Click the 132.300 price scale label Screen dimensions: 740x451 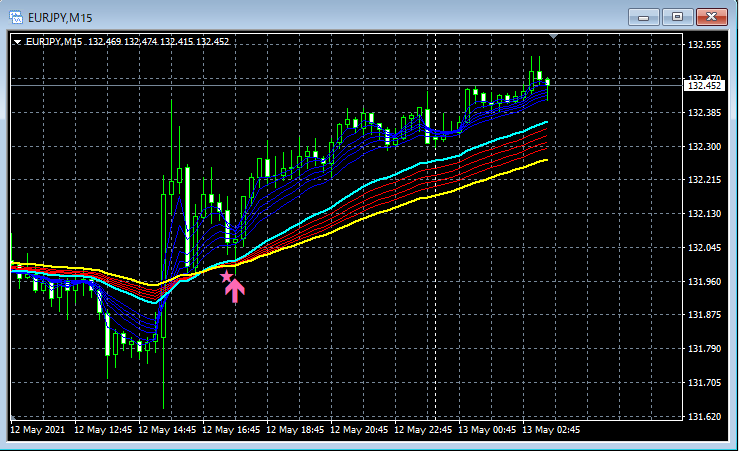704,147
